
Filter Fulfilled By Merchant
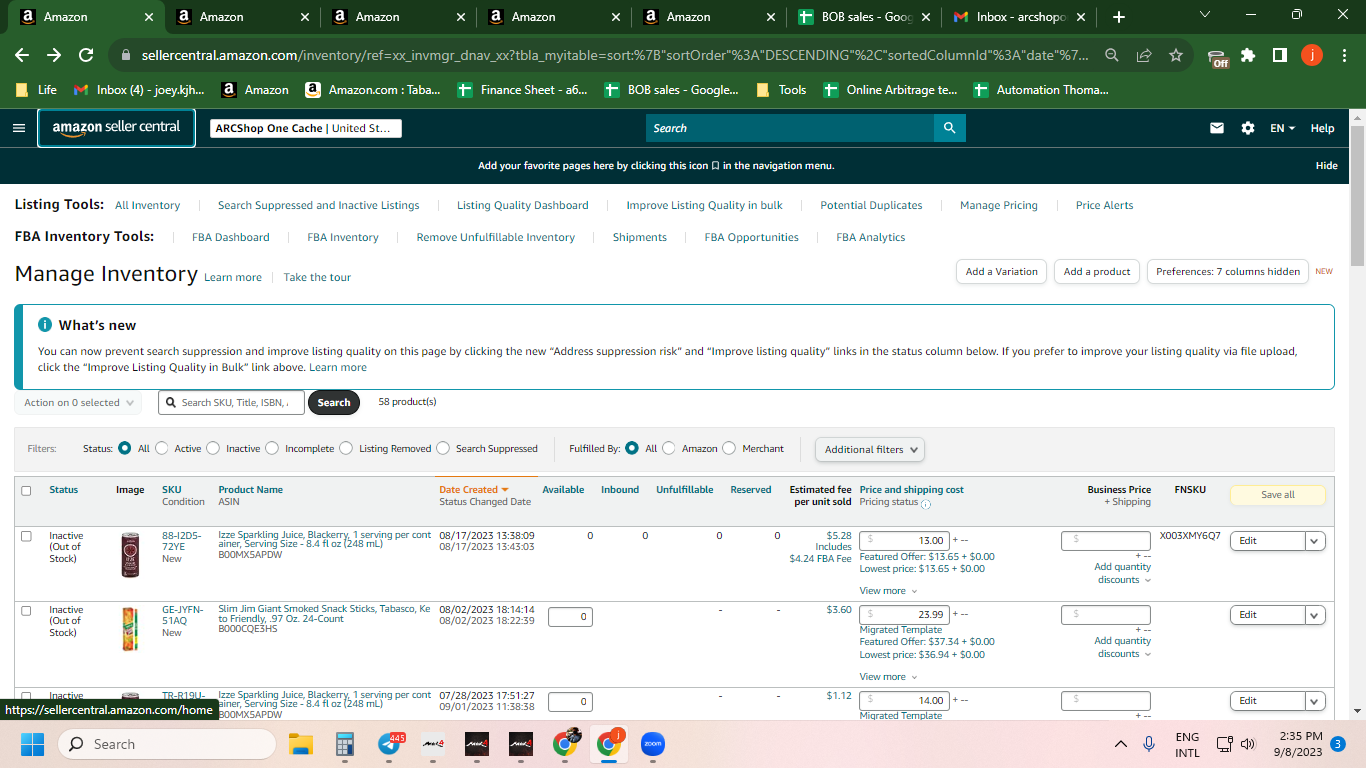coord(729,449)
